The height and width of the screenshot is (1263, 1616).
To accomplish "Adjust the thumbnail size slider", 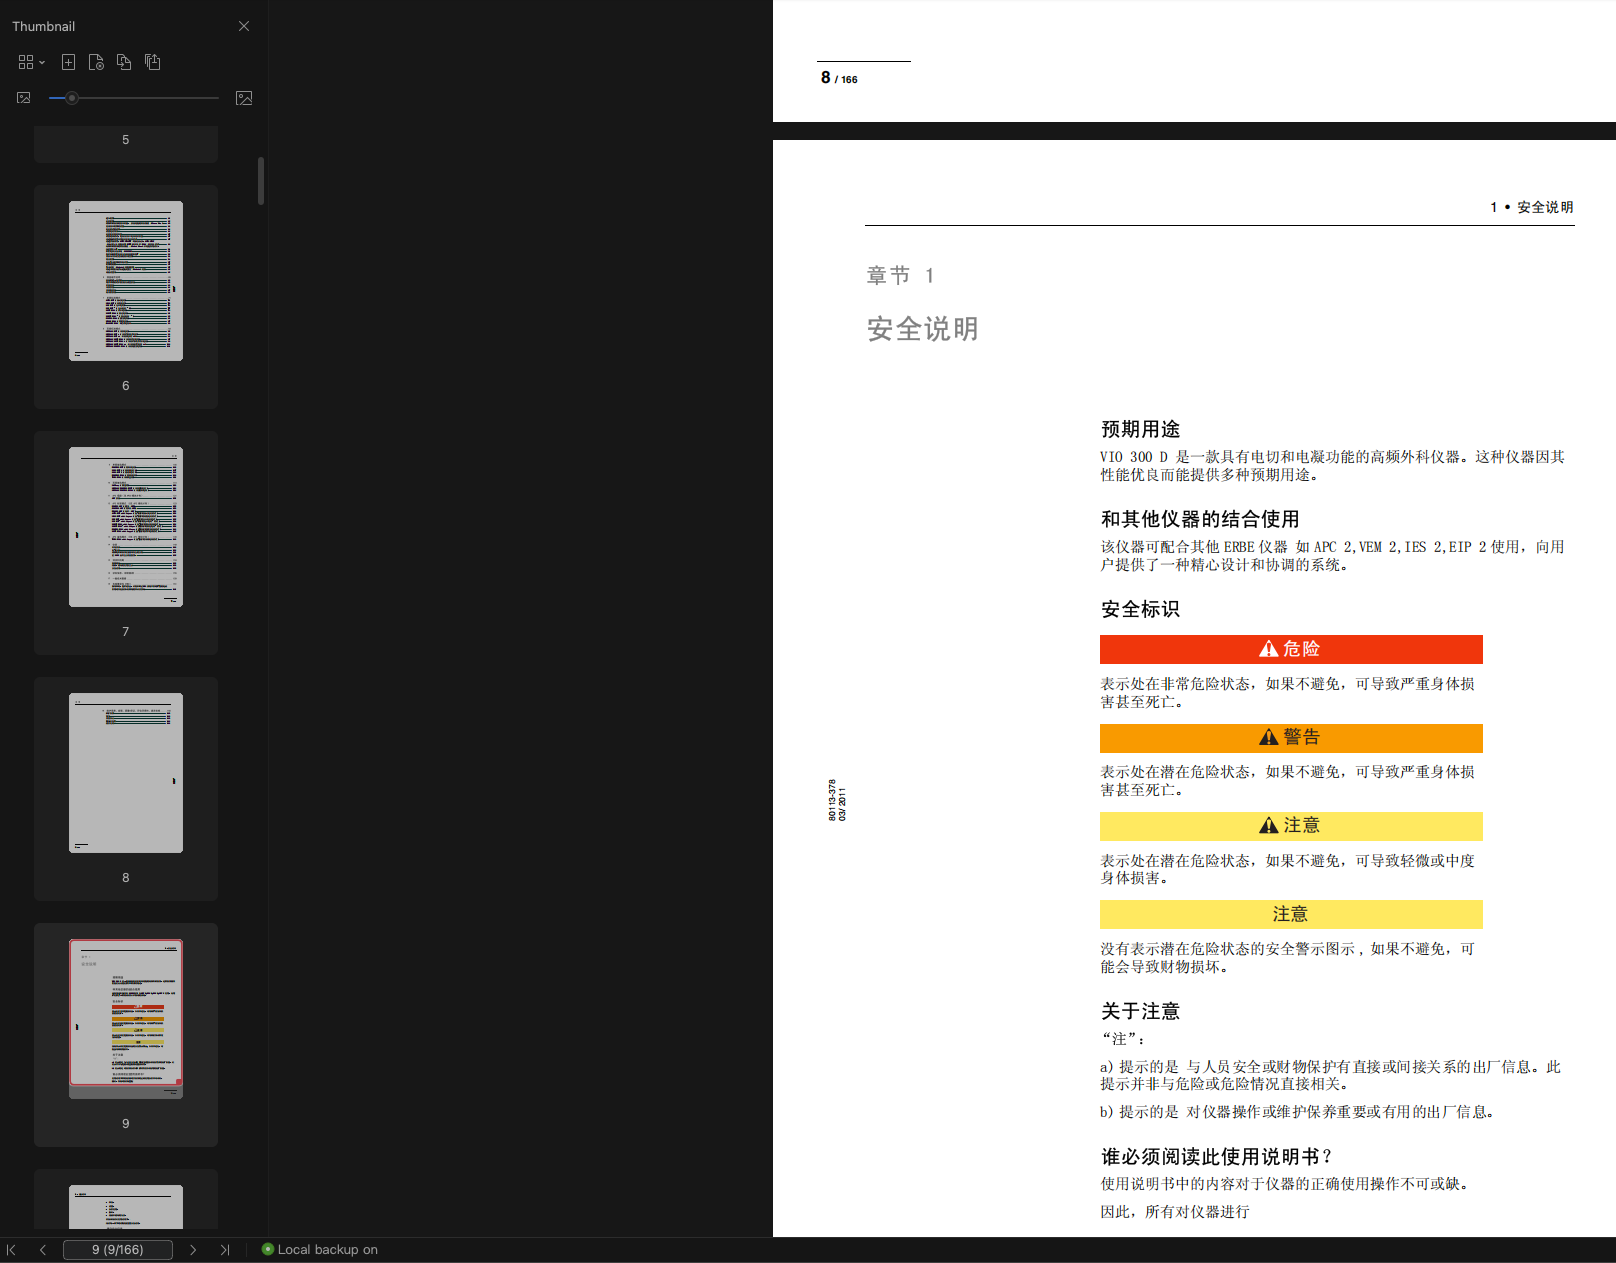I will tap(71, 98).
